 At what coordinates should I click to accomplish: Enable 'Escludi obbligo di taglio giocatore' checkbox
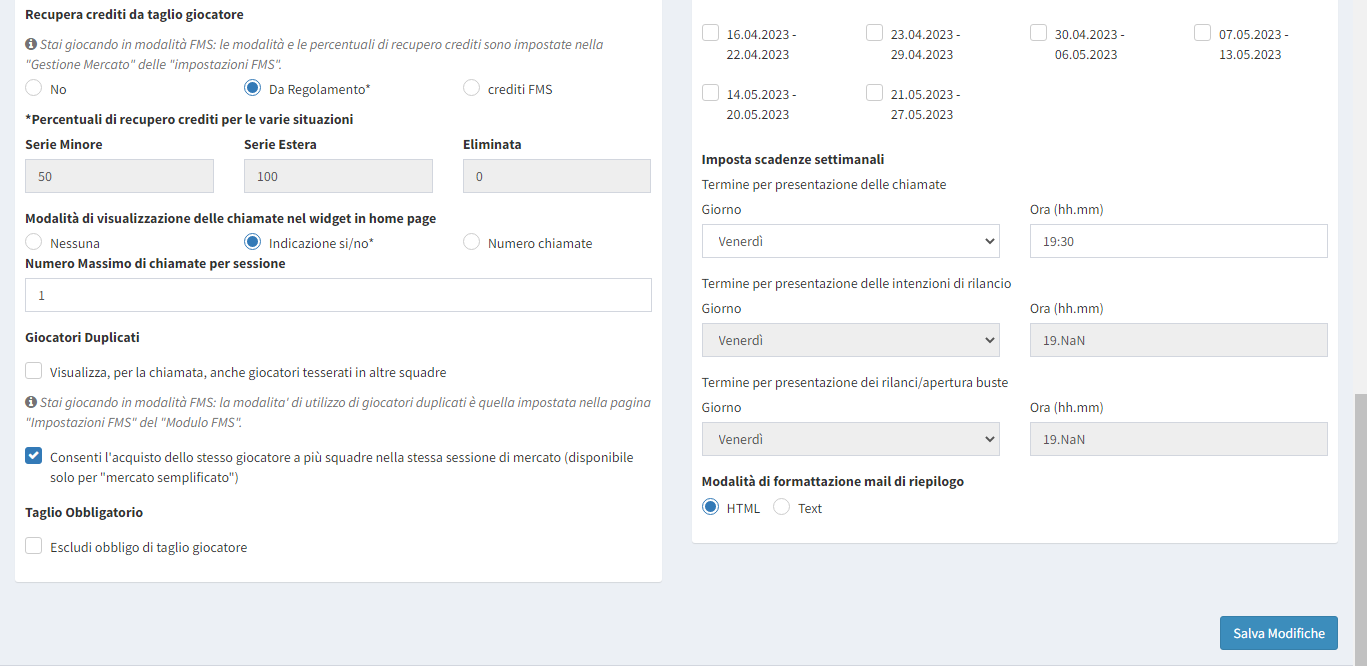[x=34, y=546]
